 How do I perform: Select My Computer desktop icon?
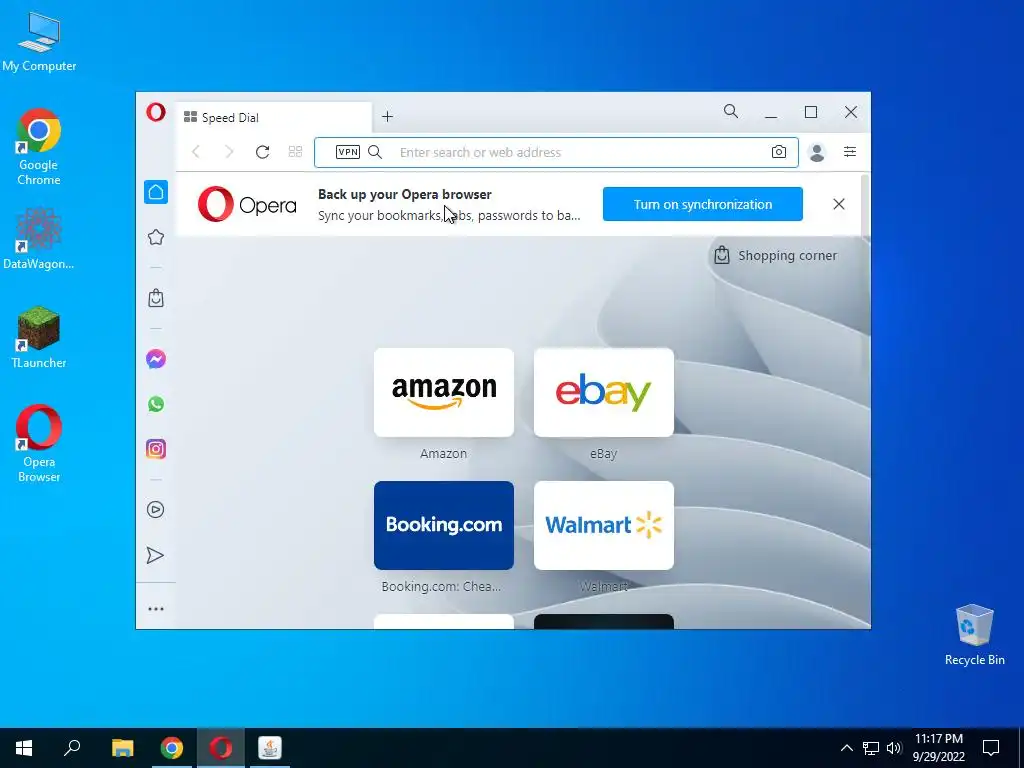(39, 42)
